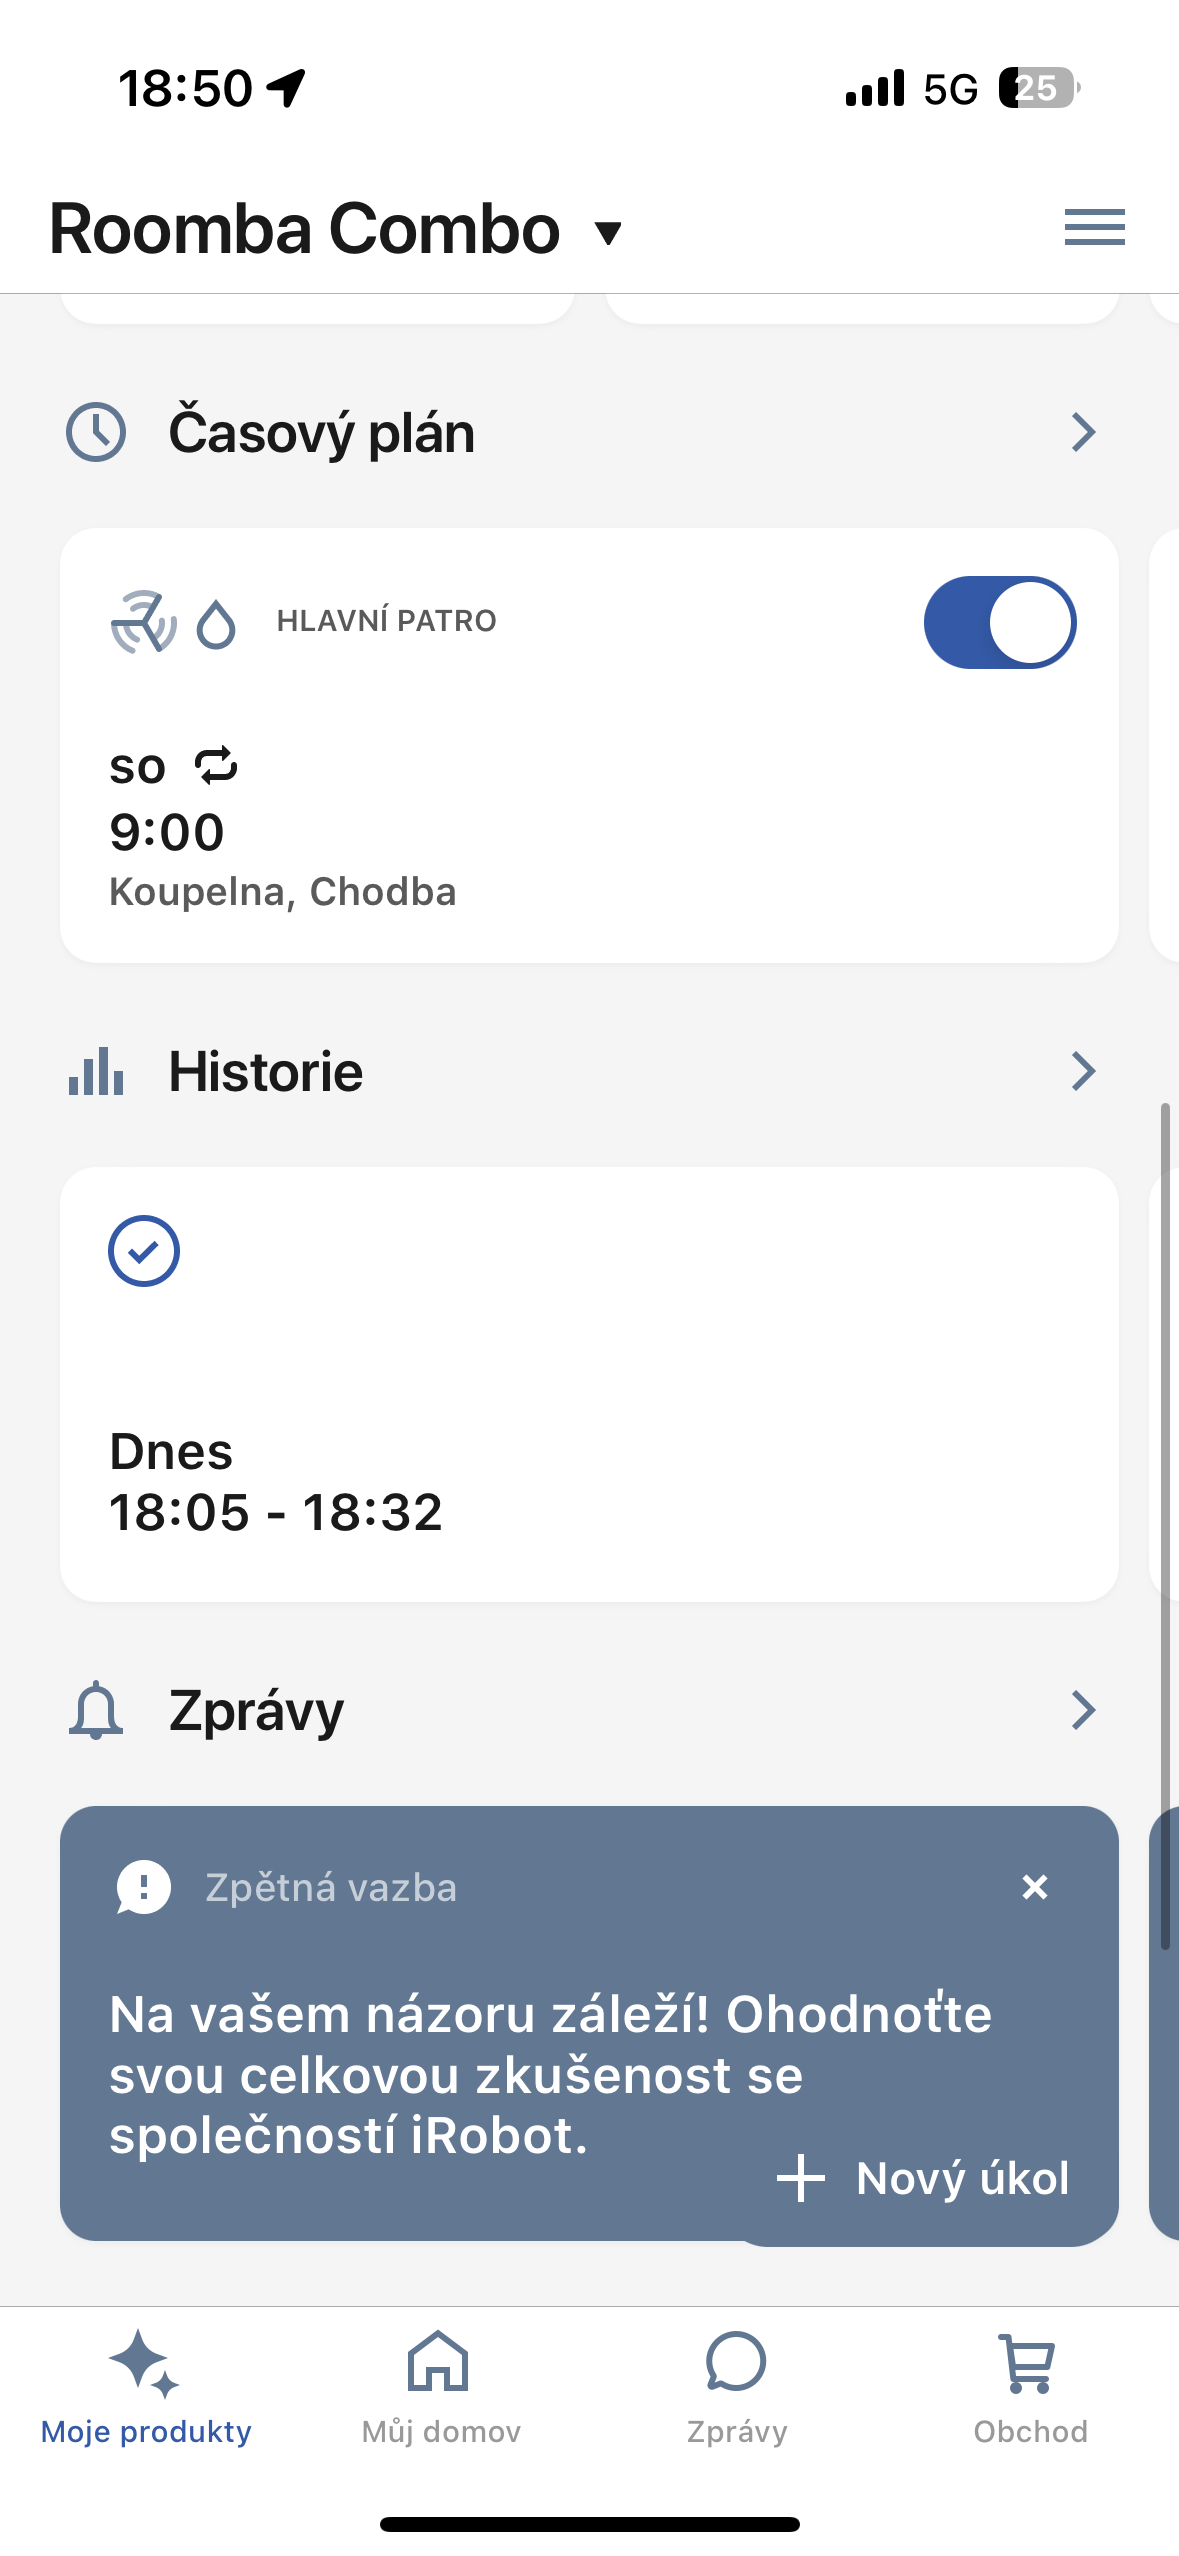Open Zprávy section via chevron
This screenshot has height=2556, width=1179.
coord(1083,1710)
